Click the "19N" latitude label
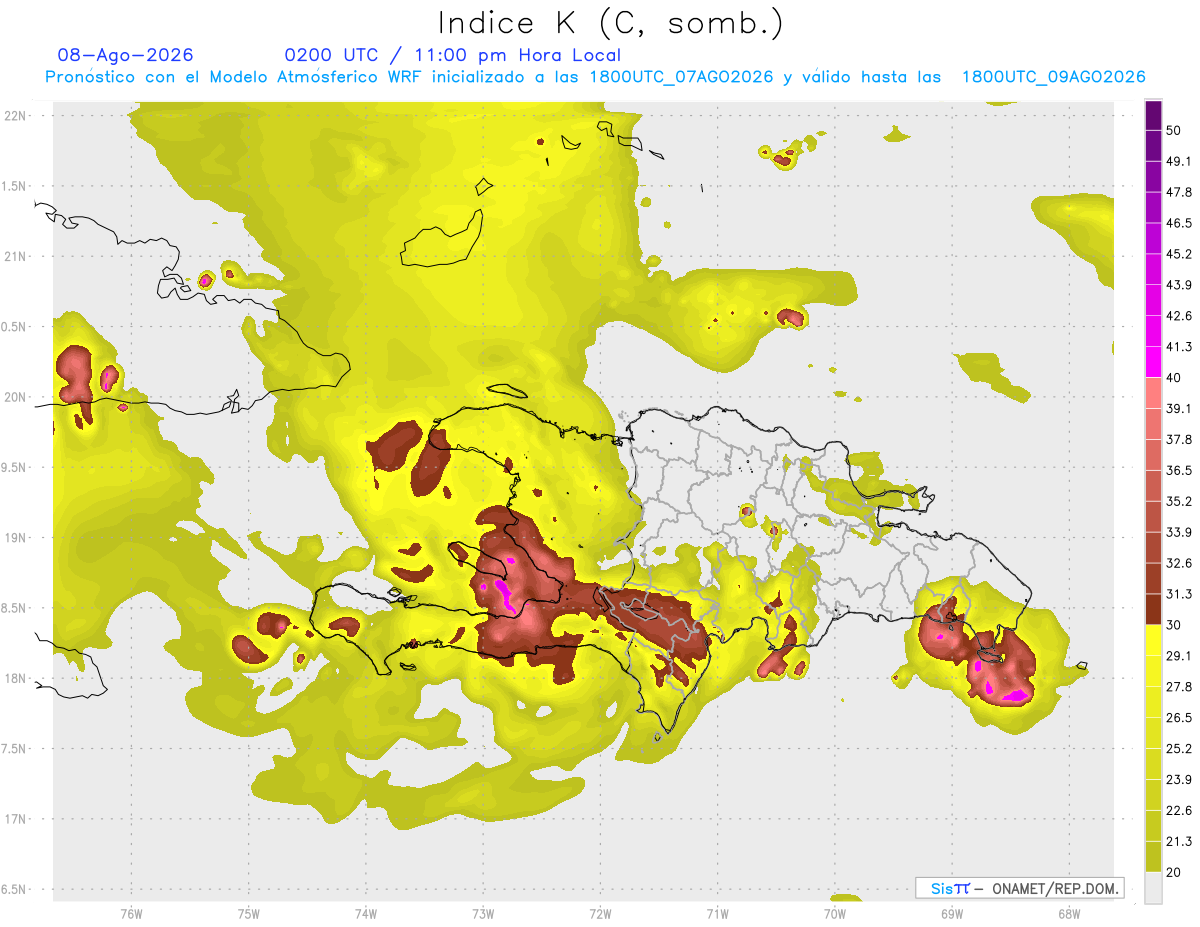1200x927 pixels. (x=15, y=537)
